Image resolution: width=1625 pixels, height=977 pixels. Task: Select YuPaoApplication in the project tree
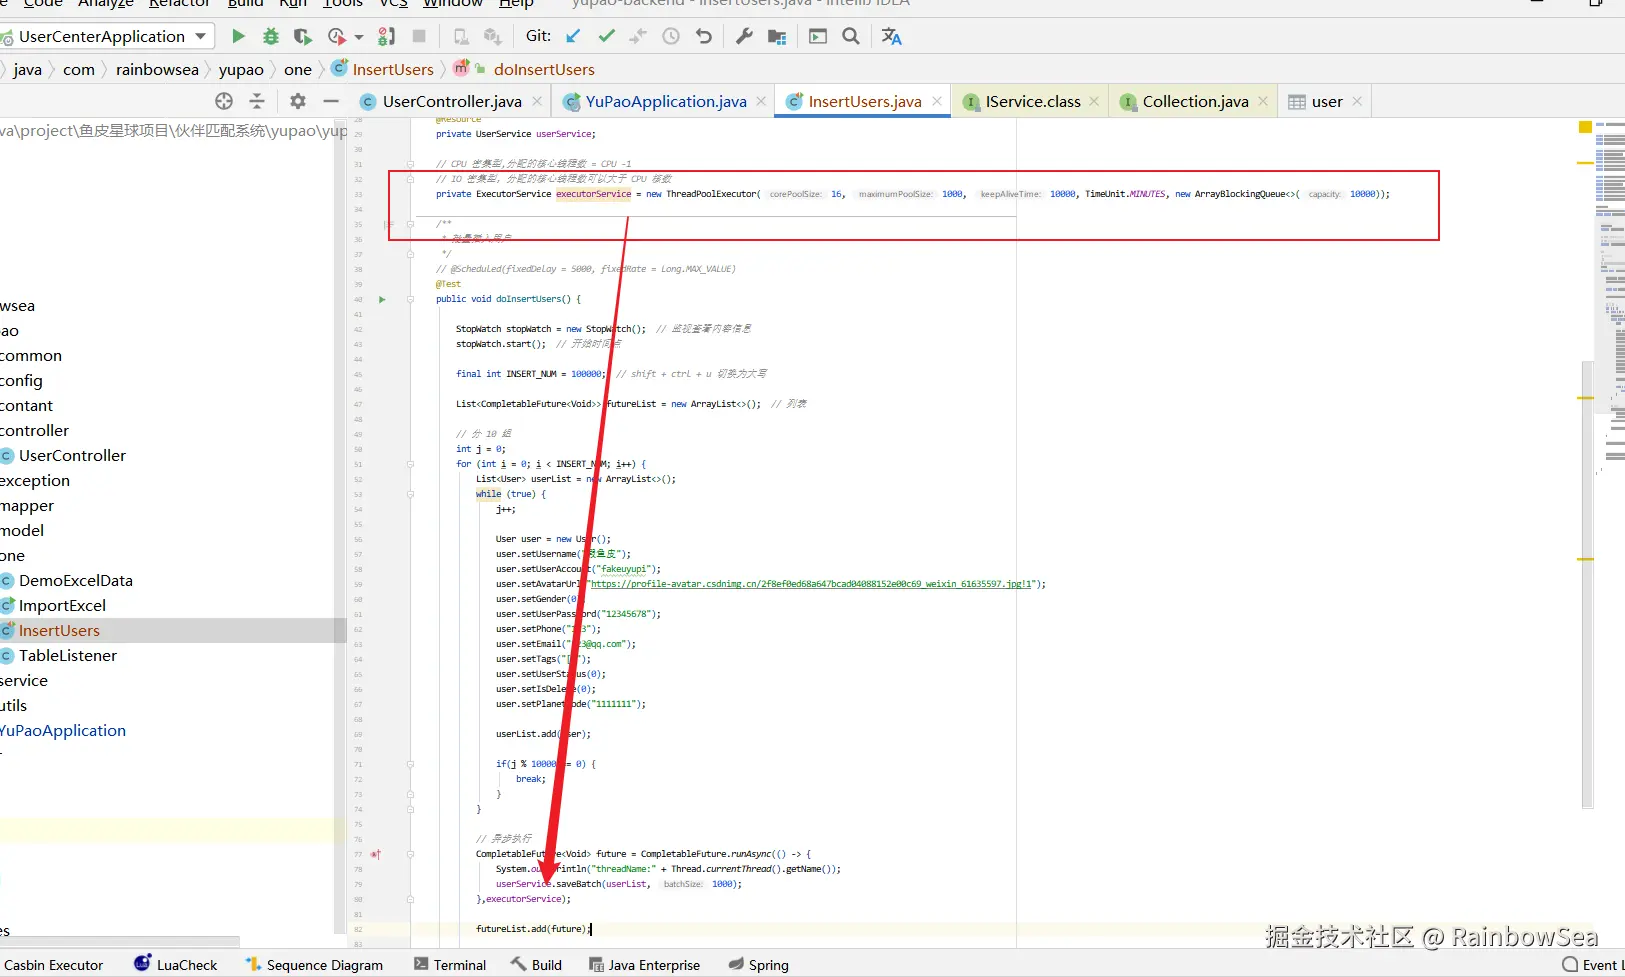(x=63, y=730)
